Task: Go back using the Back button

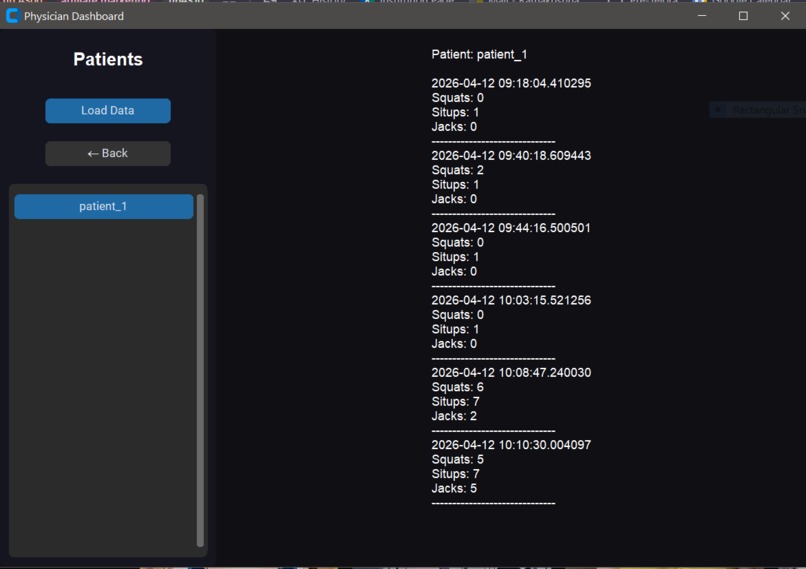Action: [108, 153]
